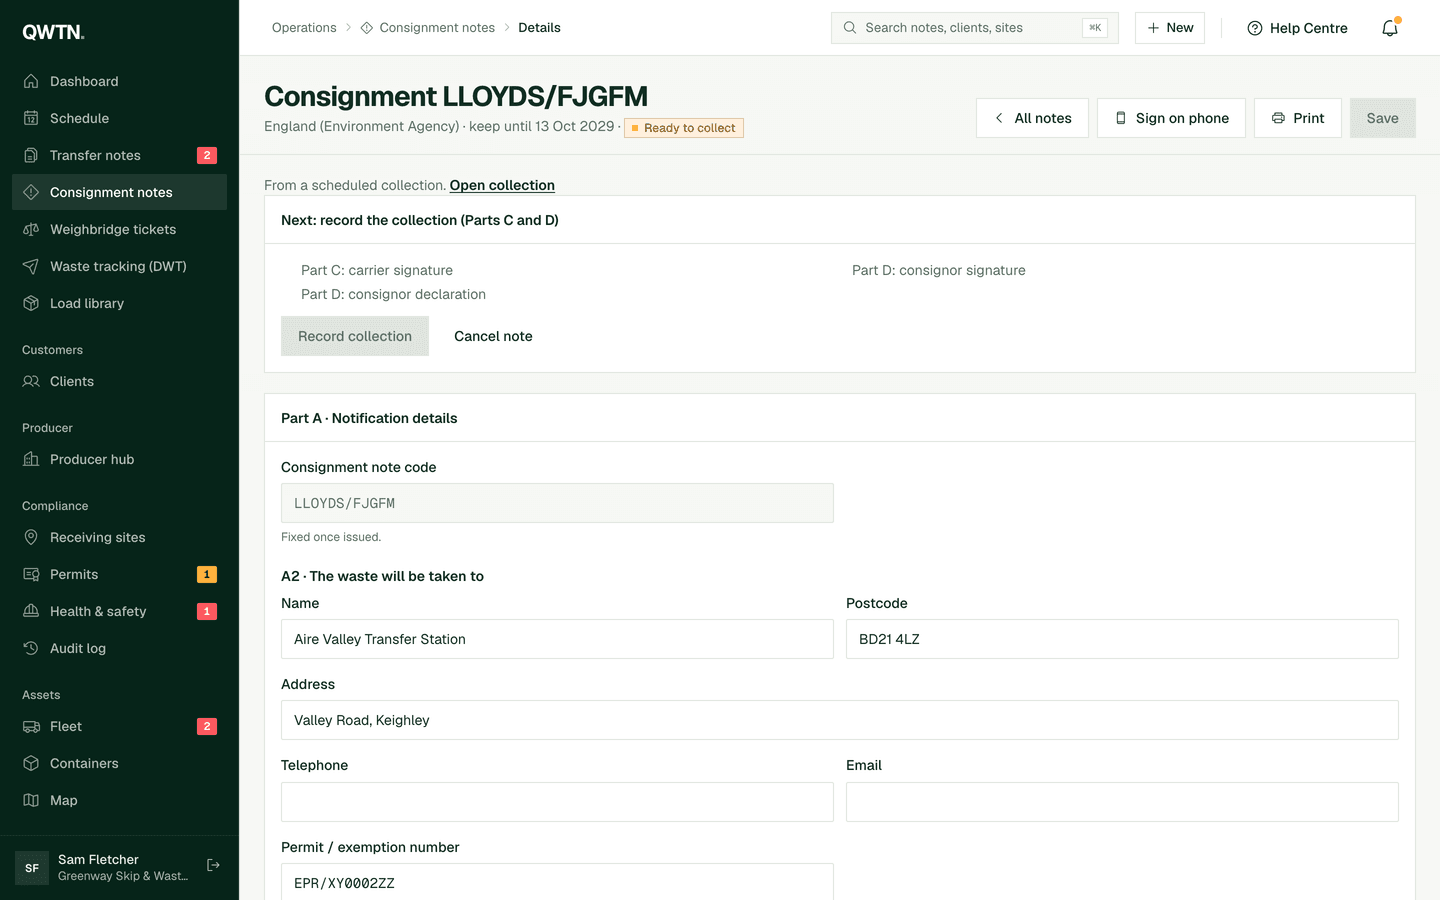Click the Operations breadcrumb
1440x900 pixels.
tap(304, 28)
